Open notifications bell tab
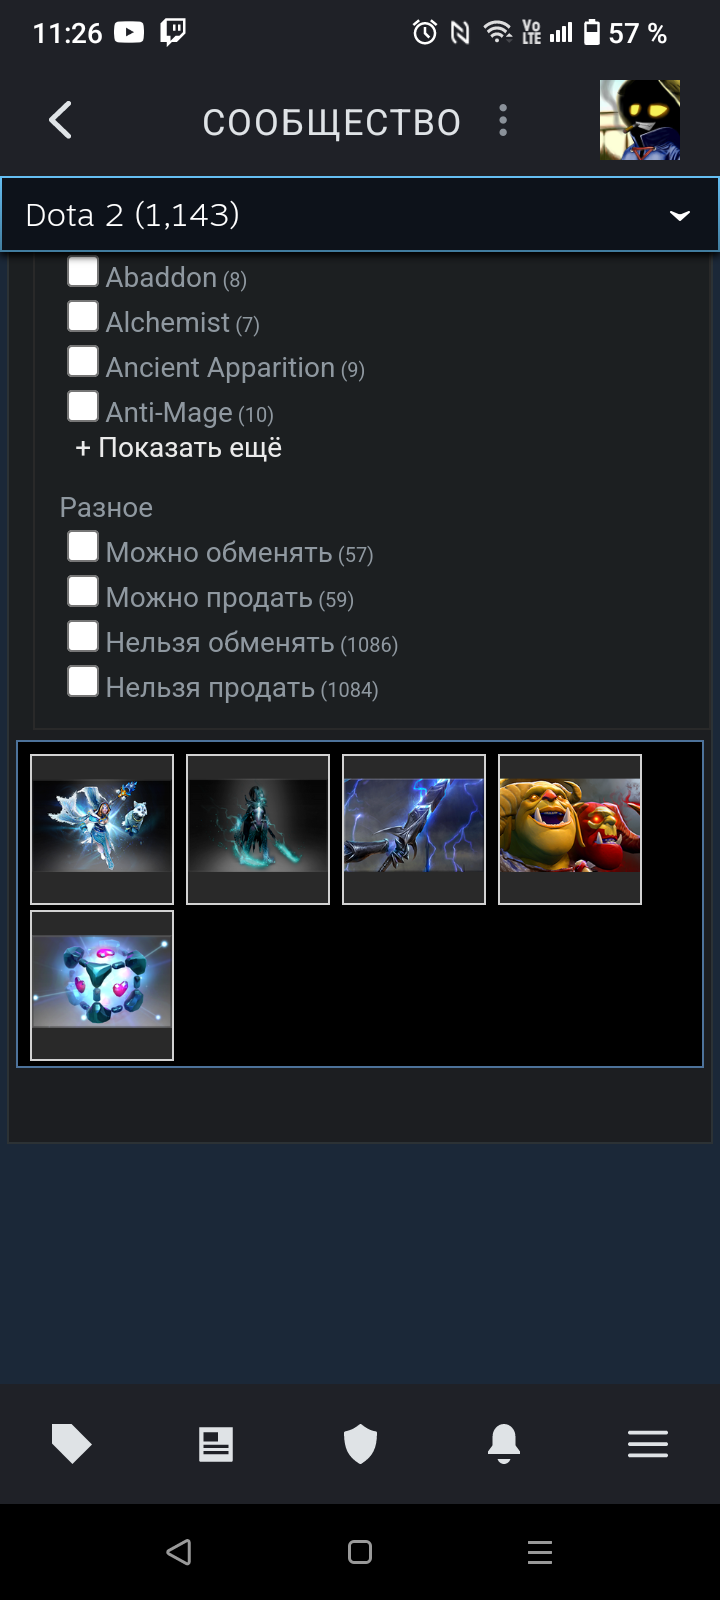720x1600 pixels. pyautogui.click(x=504, y=1444)
